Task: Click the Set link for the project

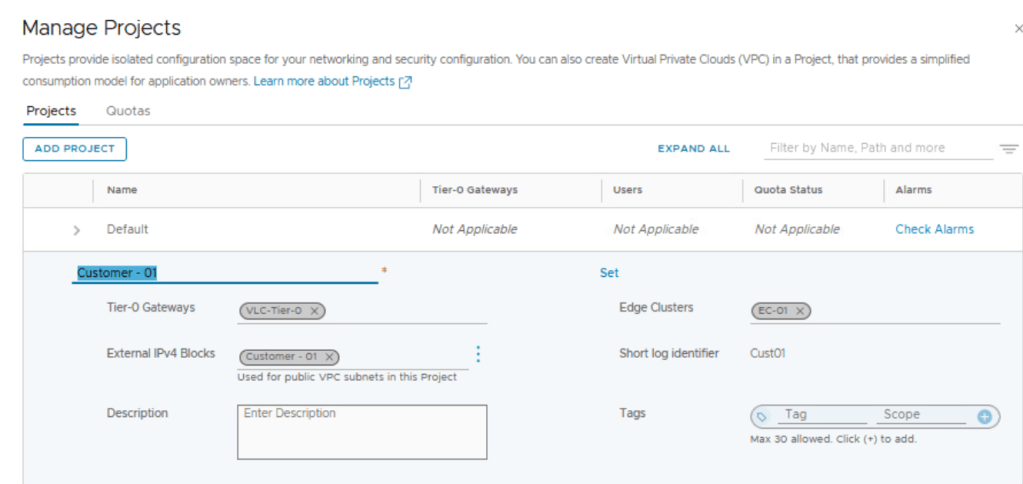Action: coord(609,273)
